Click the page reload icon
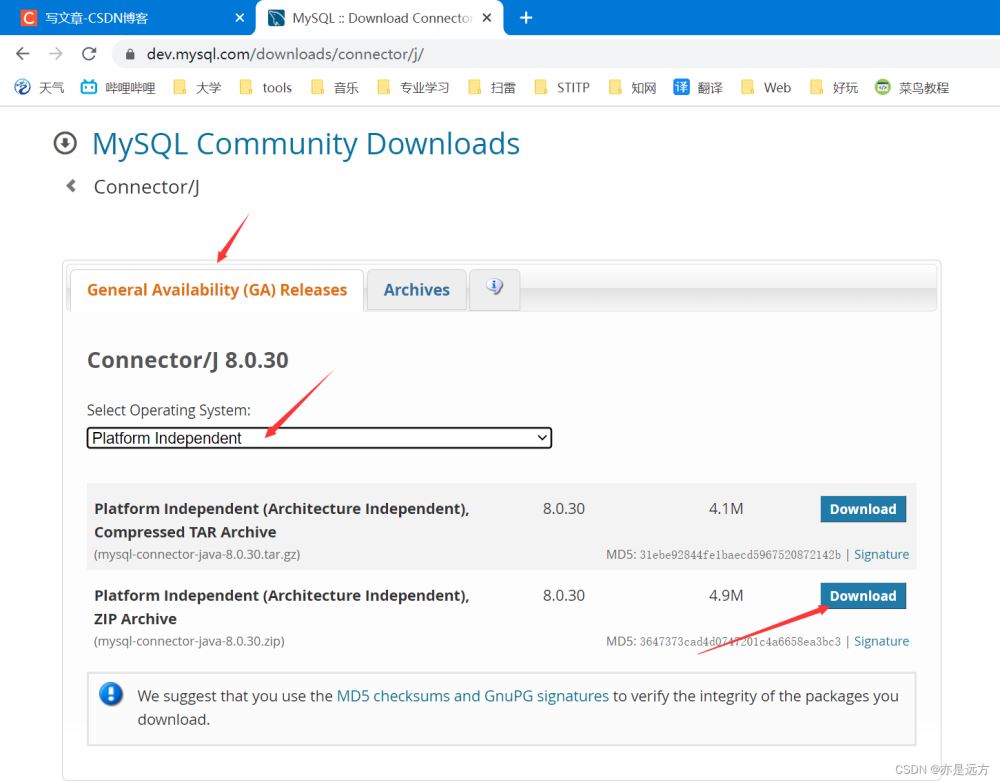 click(x=89, y=54)
